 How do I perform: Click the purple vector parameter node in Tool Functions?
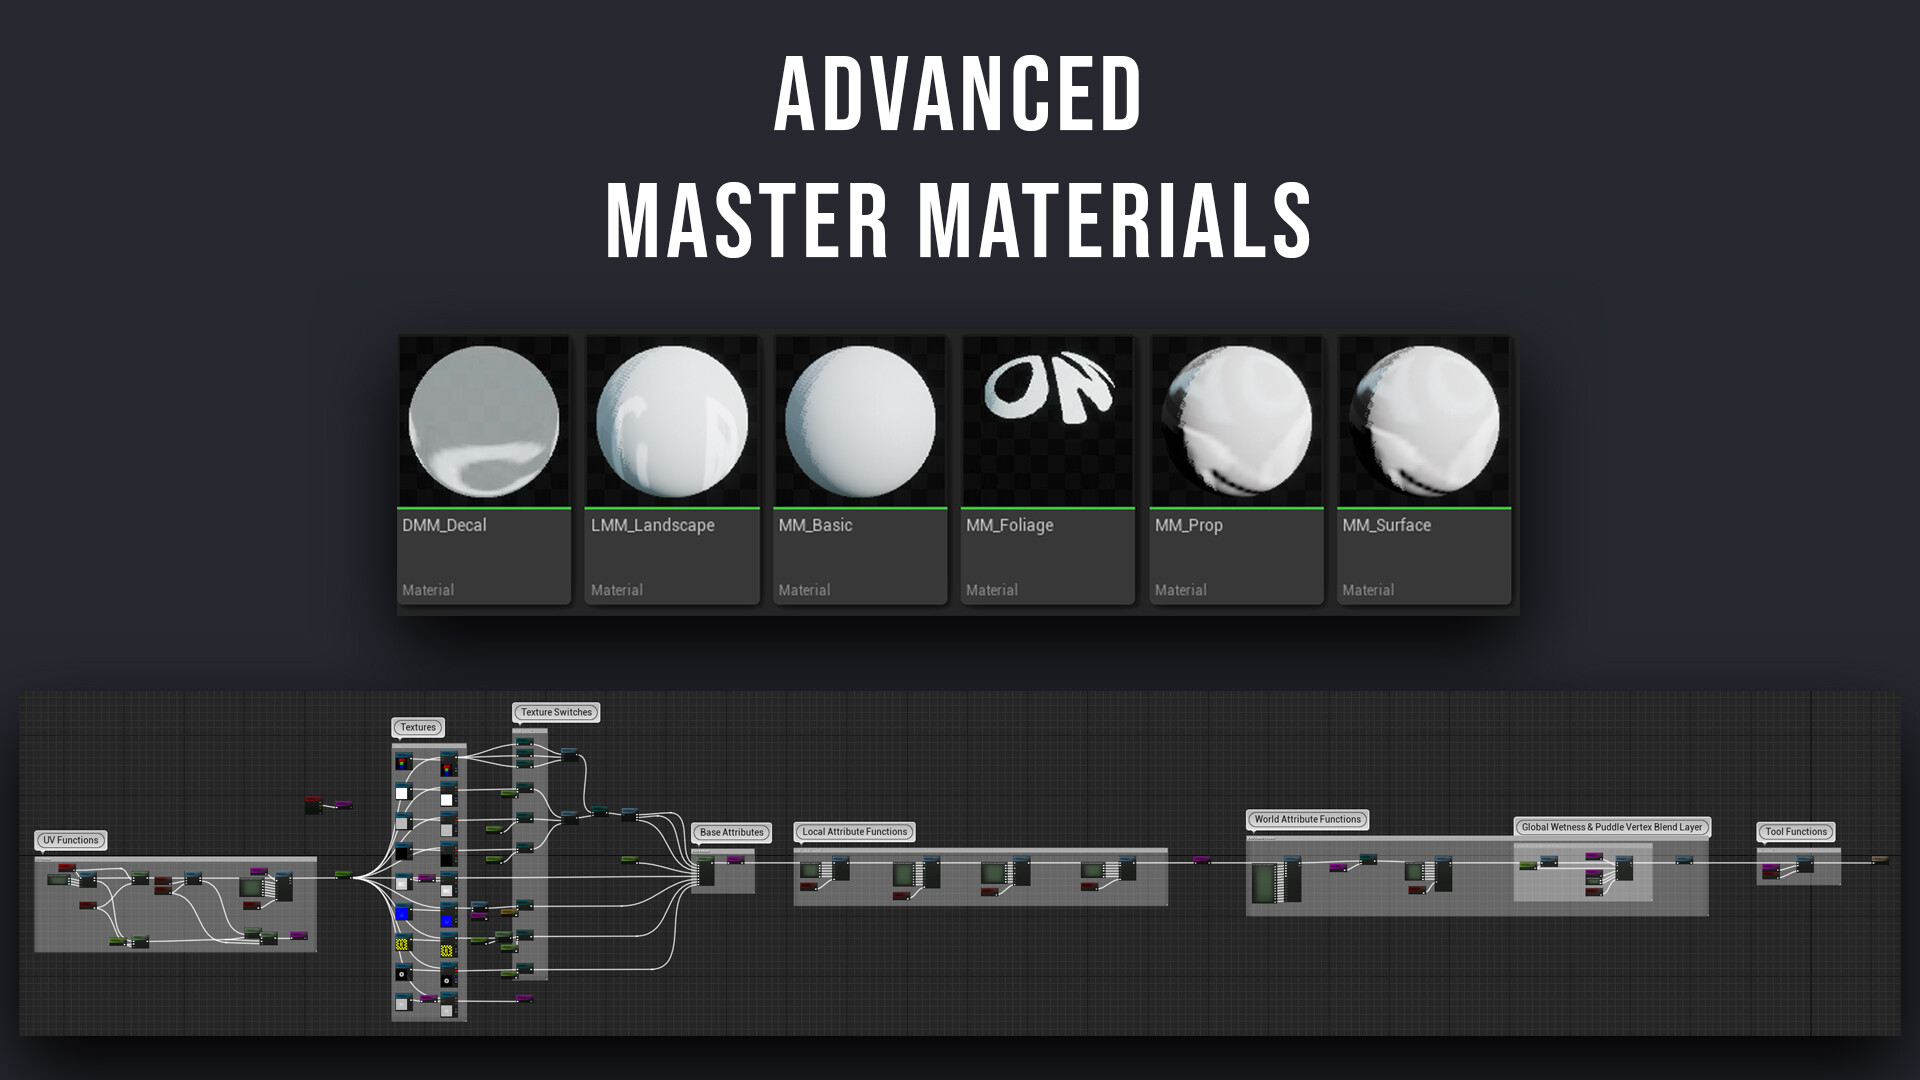click(x=1770, y=867)
